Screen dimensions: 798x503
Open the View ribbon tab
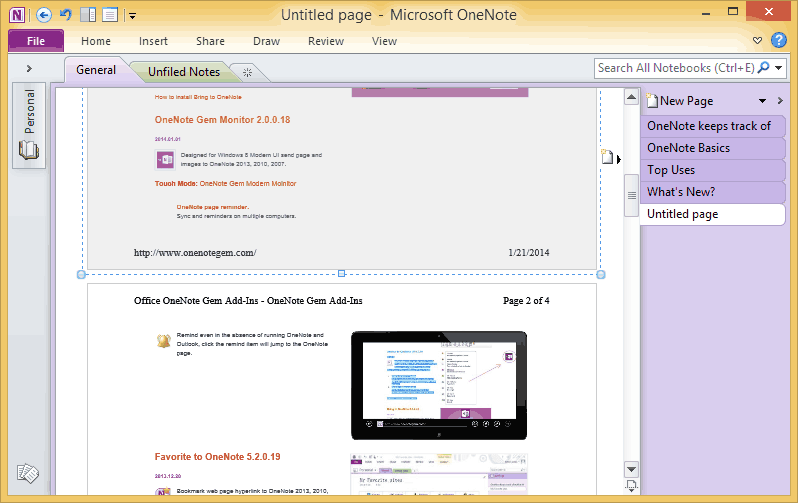tap(384, 41)
